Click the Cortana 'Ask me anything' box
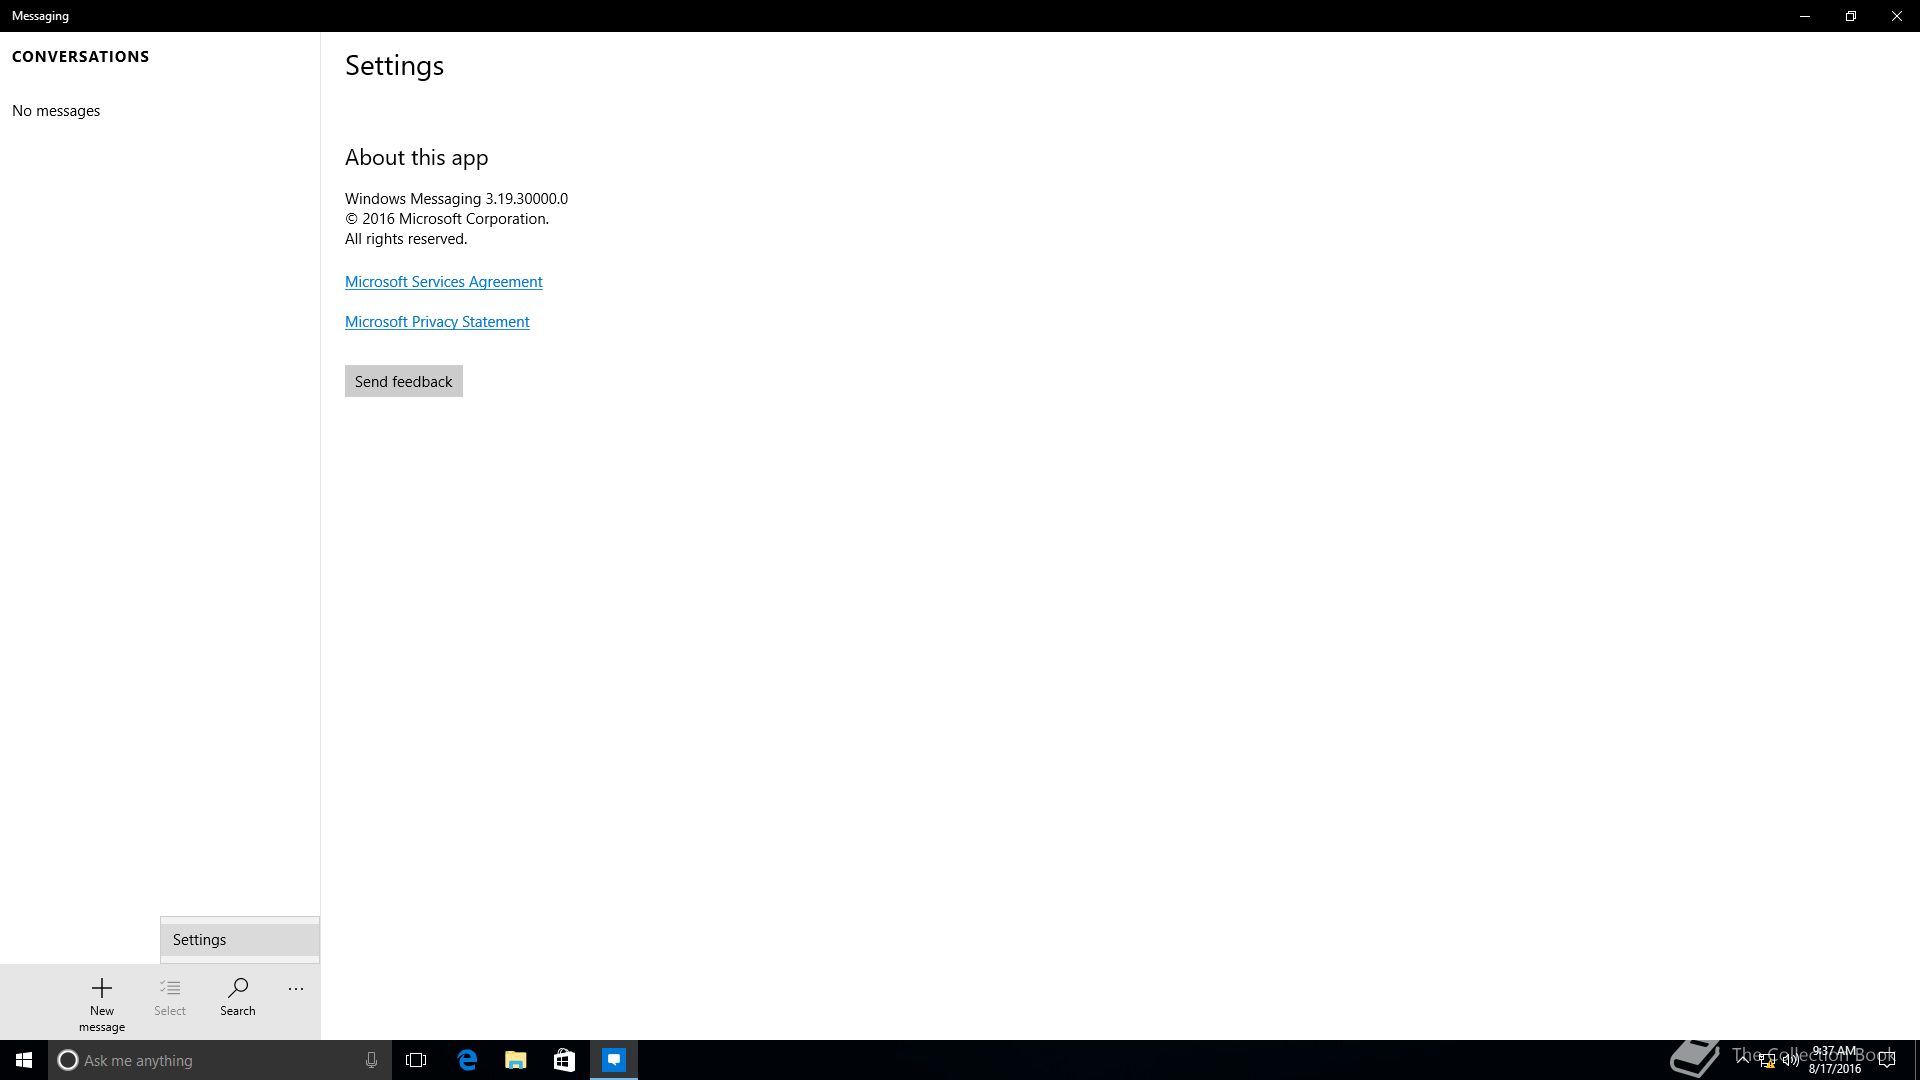This screenshot has width=1920, height=1080. click(220, 1060)
